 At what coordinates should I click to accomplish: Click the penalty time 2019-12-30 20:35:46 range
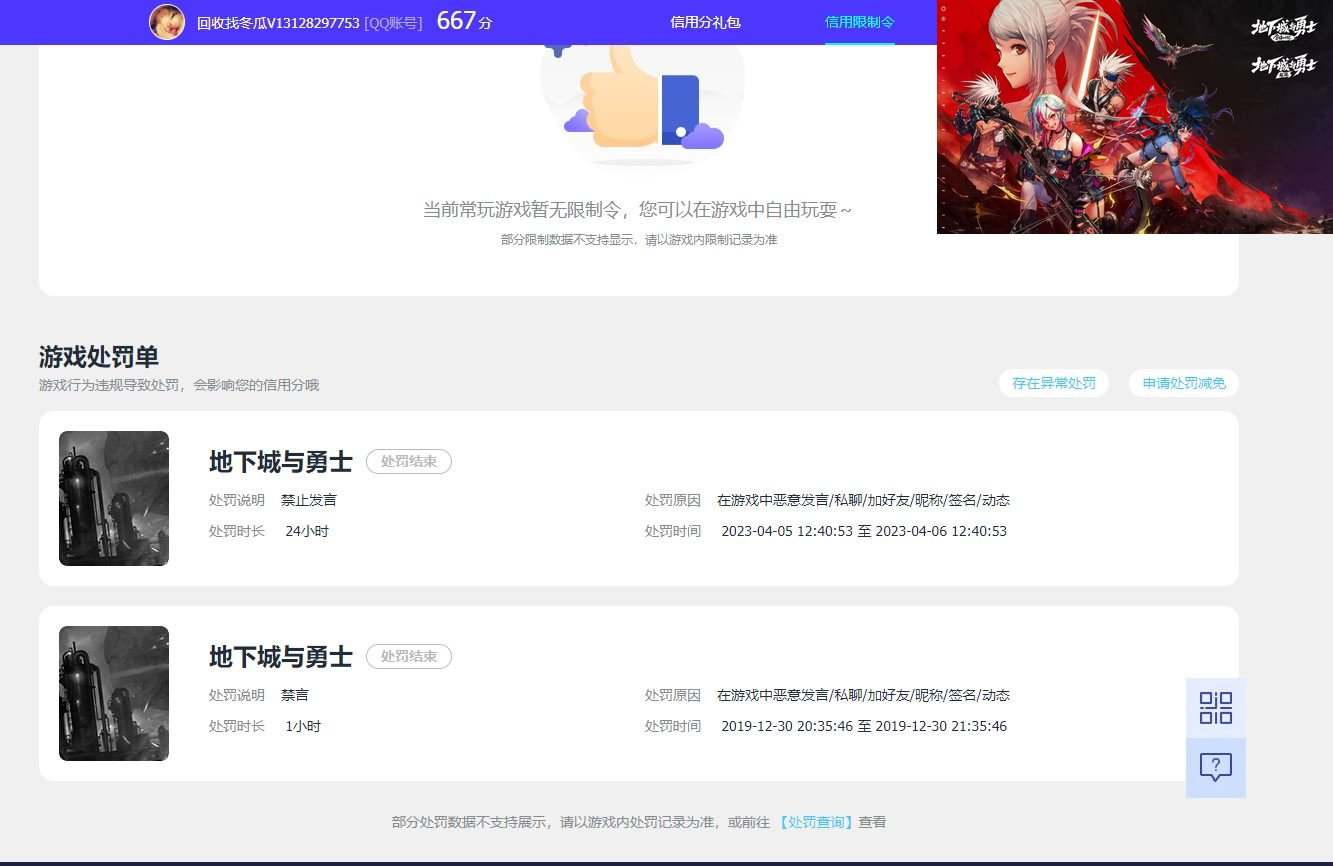click(x=864, y=726)
